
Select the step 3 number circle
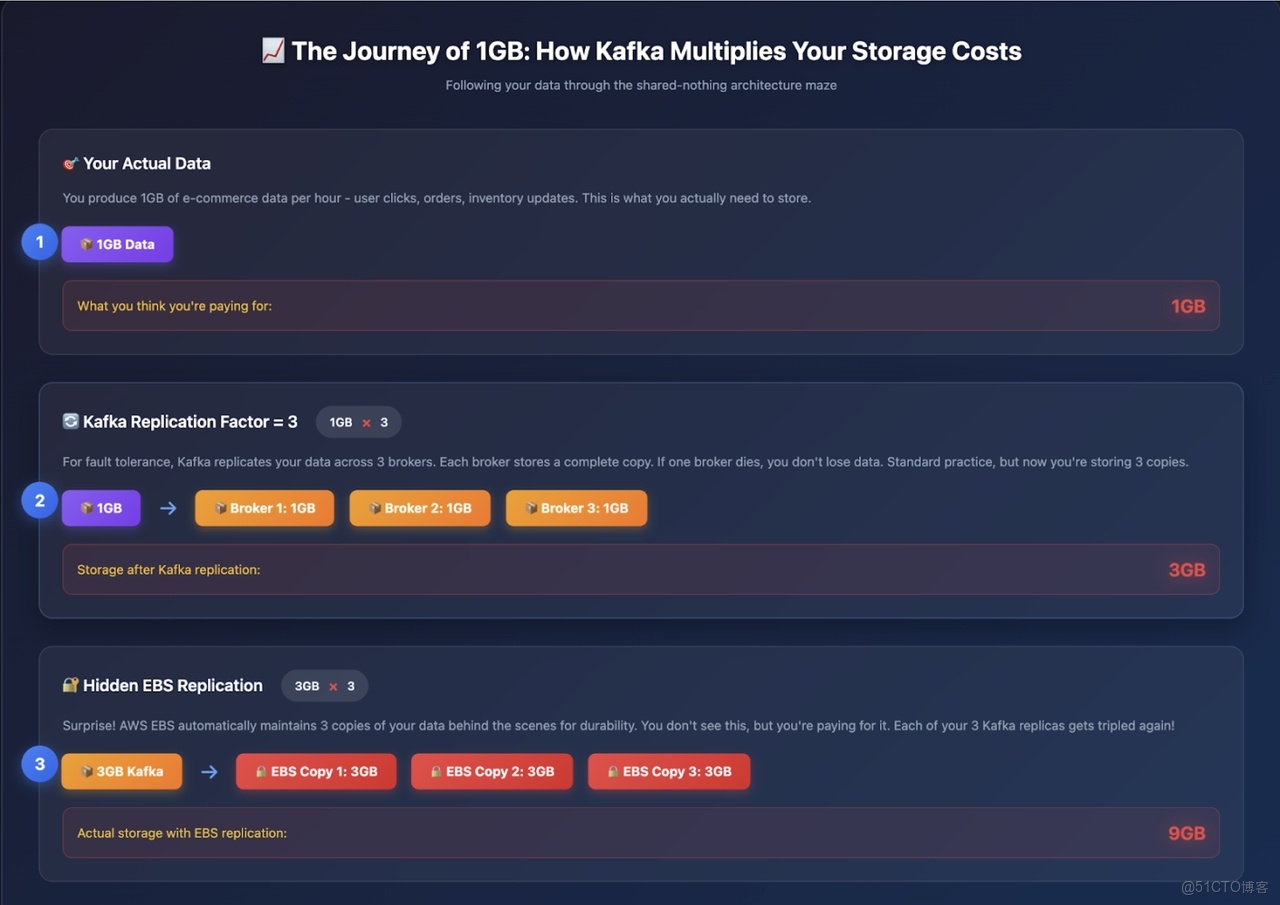pyautogui.click(x=40, y=765)
